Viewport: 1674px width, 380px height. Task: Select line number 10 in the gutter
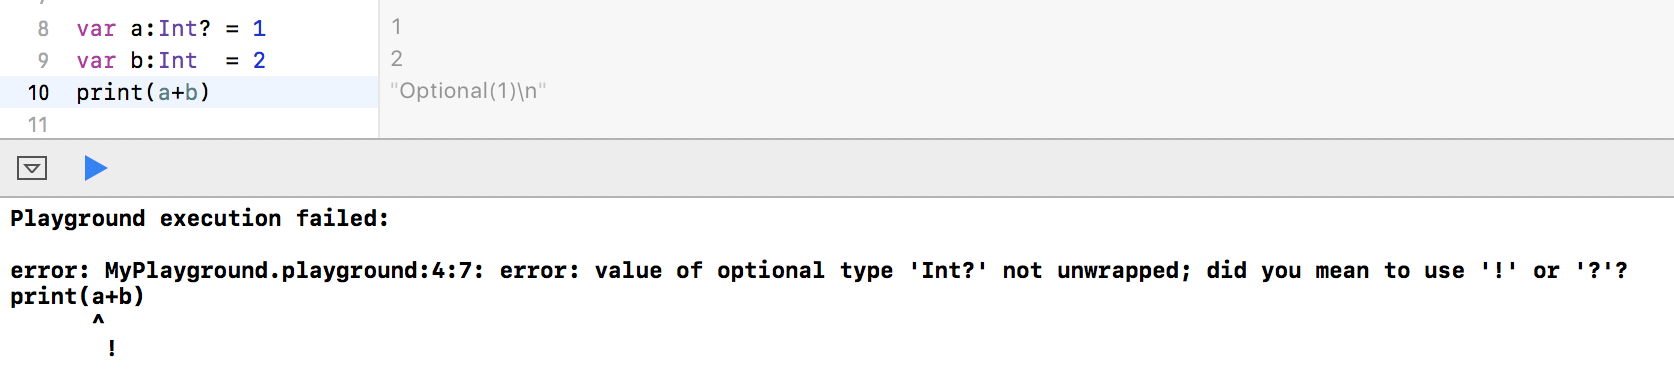pos(38,93)
